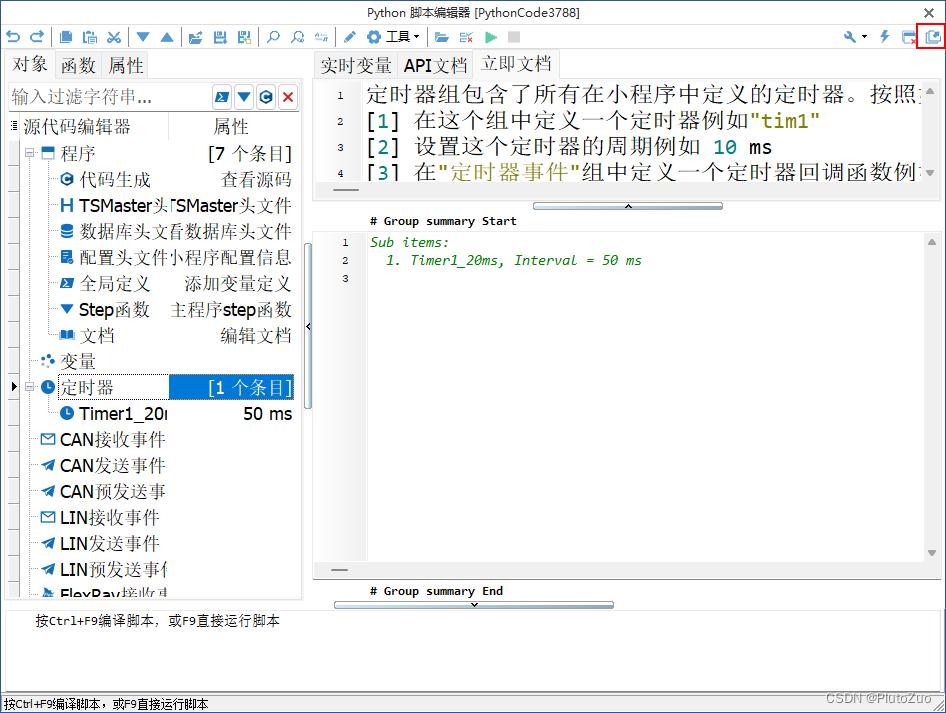Click the blue open folder icon
Screen dimensions: 946x713
[x=442, y=37]
